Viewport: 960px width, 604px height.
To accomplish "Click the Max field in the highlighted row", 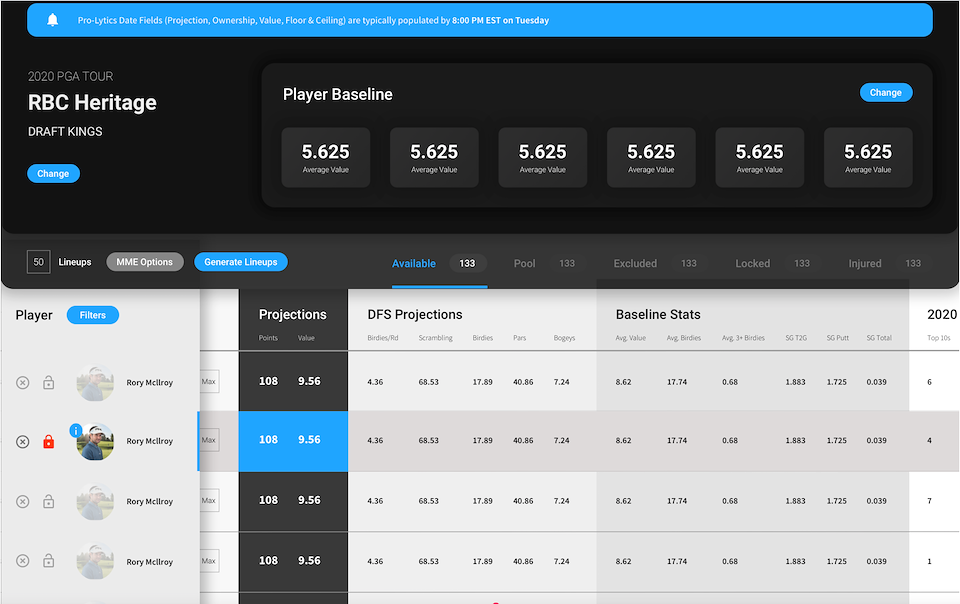I will [209, 440].
